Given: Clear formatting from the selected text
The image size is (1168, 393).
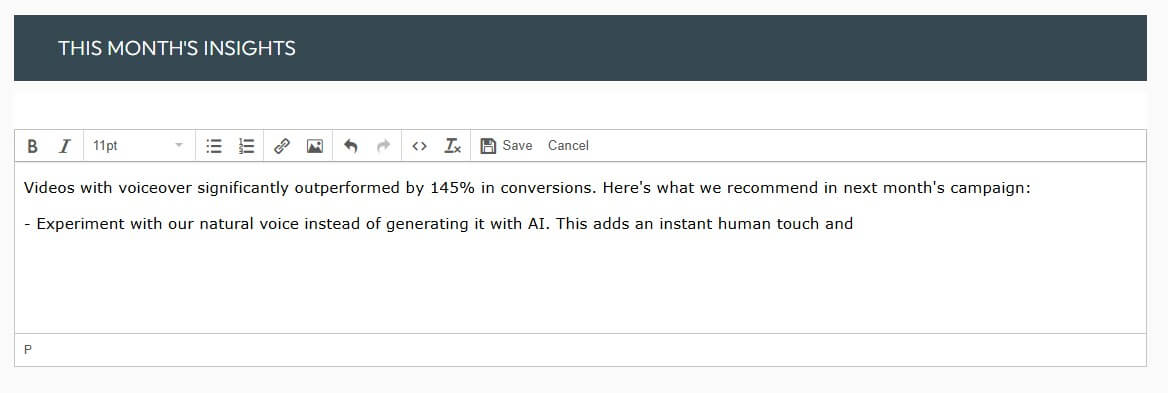Looking at the screenshot, I should tap(452, 146).
